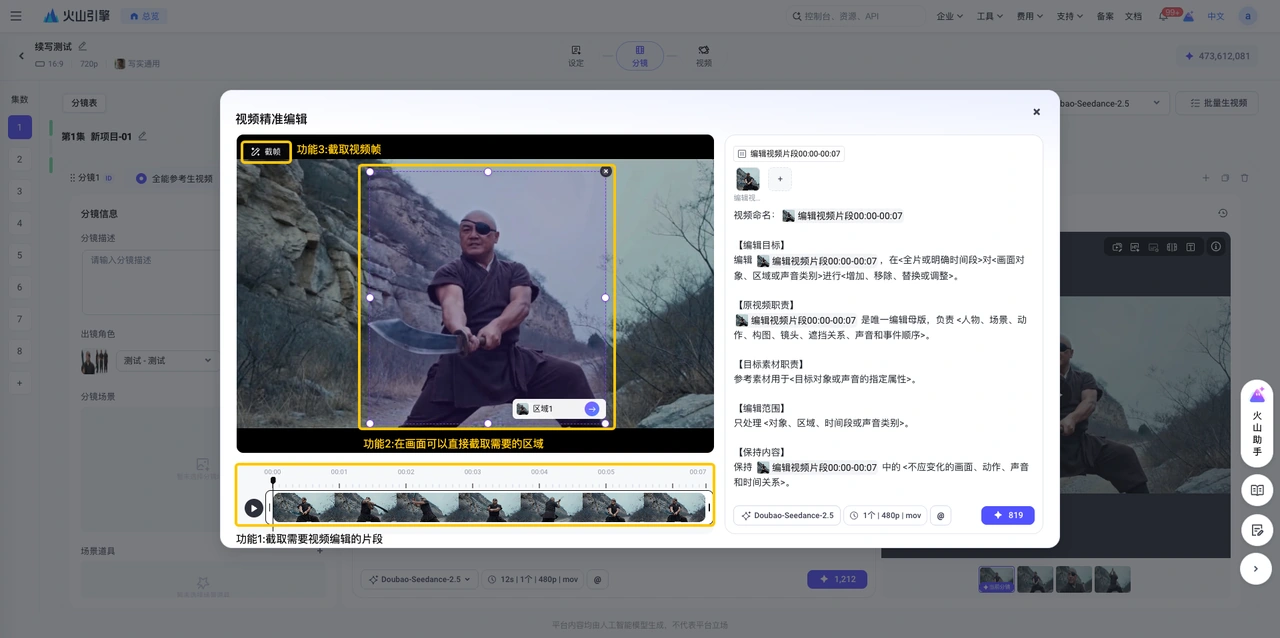This screenshot has height=638, width=1280.
Task: Expand the floating panel arrow
Action: (x=1257, y=569)
